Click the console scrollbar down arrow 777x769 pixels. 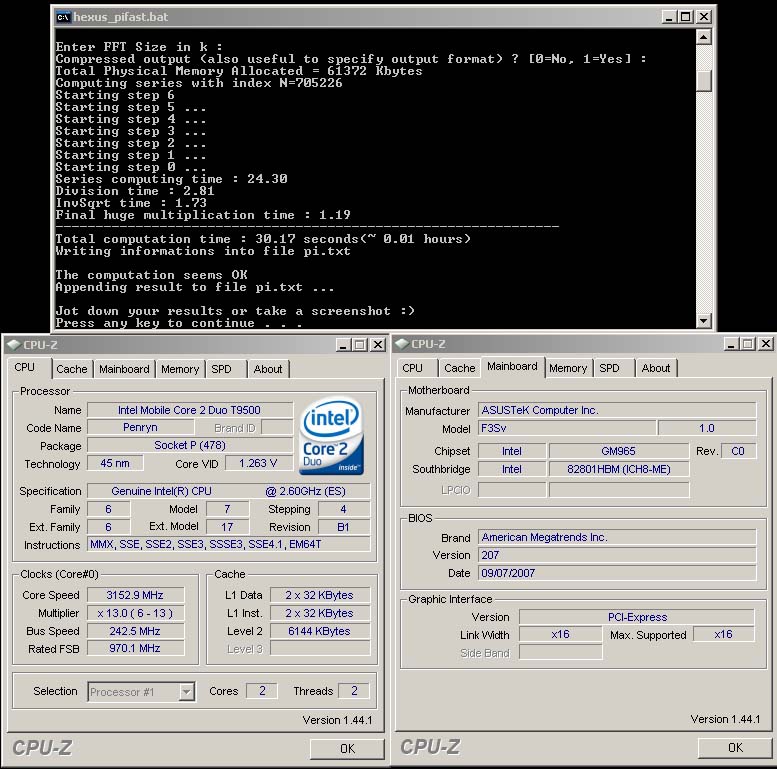pos(704,321)
